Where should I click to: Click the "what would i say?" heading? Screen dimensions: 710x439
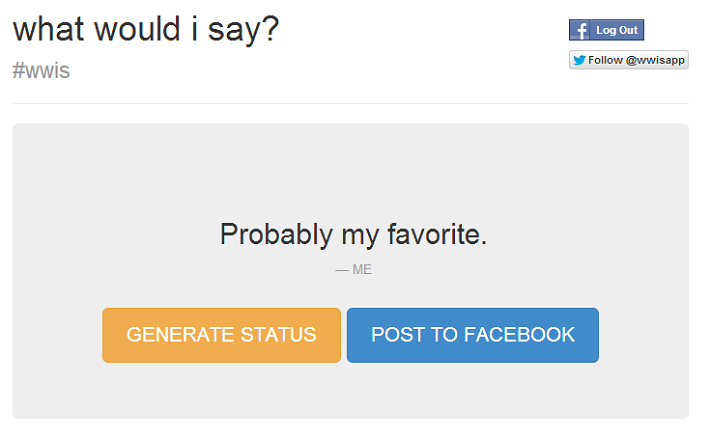pos(146,30)
